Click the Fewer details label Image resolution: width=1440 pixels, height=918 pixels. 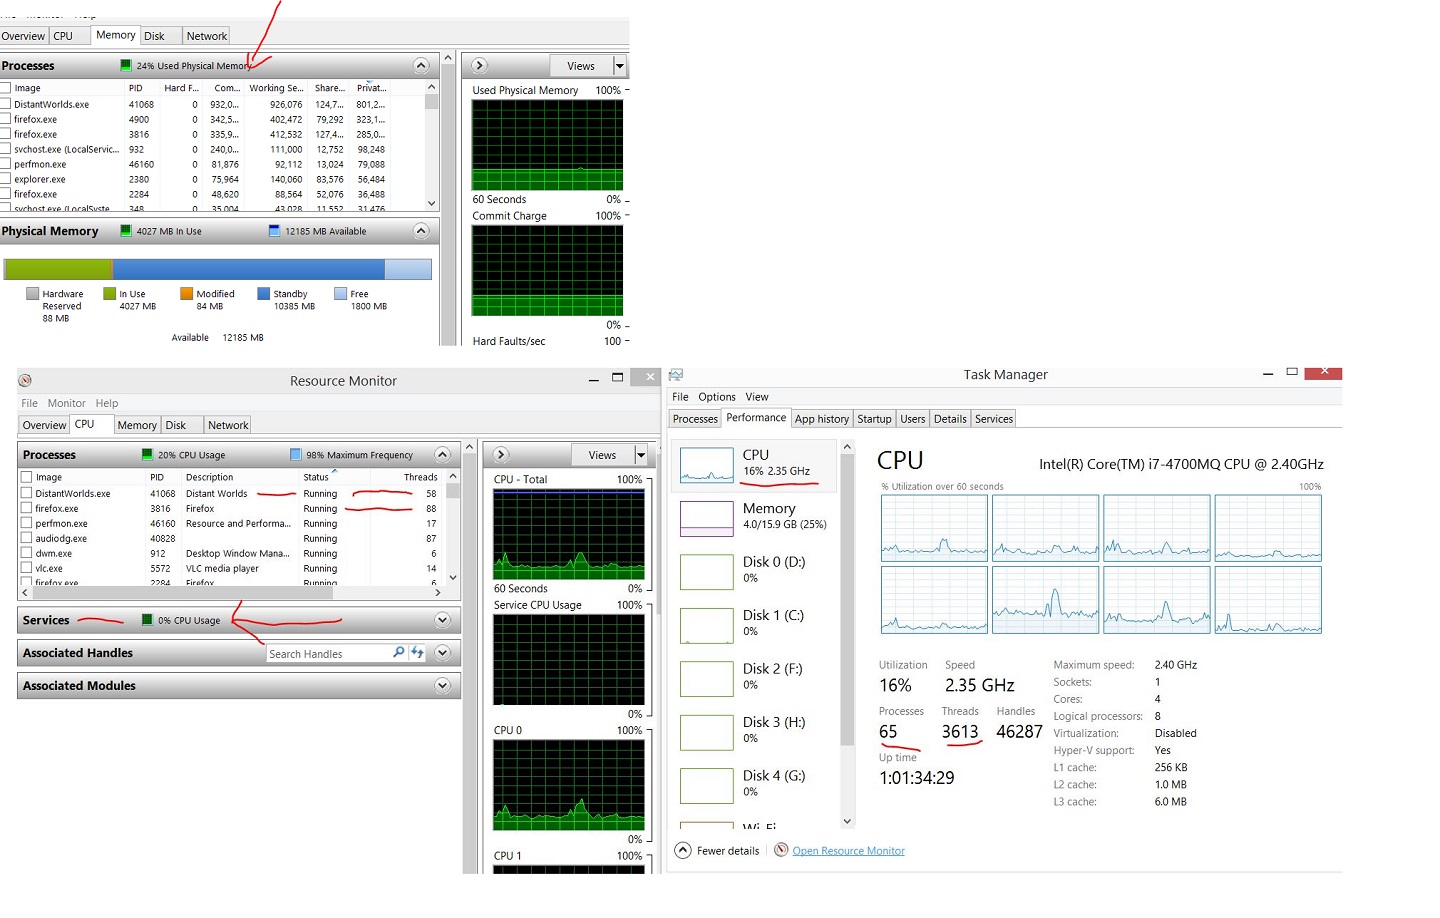point(728,851)
